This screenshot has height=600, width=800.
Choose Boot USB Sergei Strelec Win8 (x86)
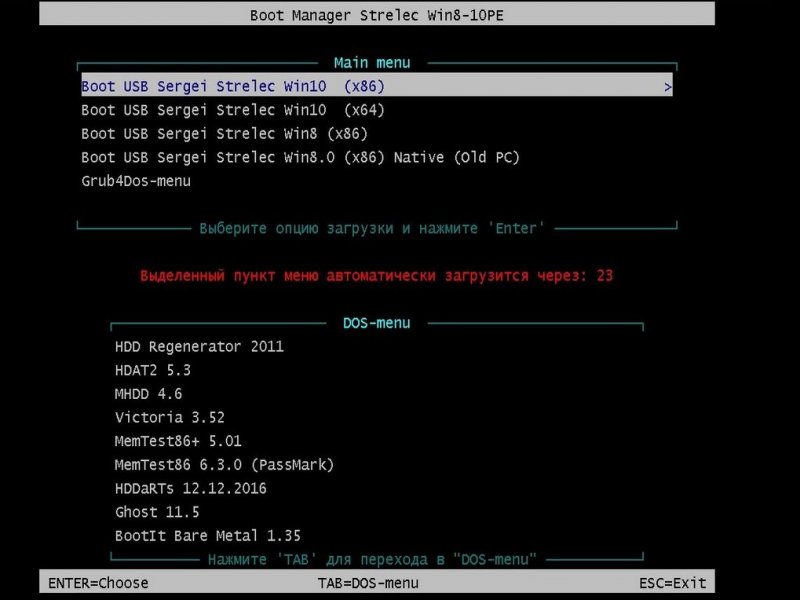click(224, 134)
